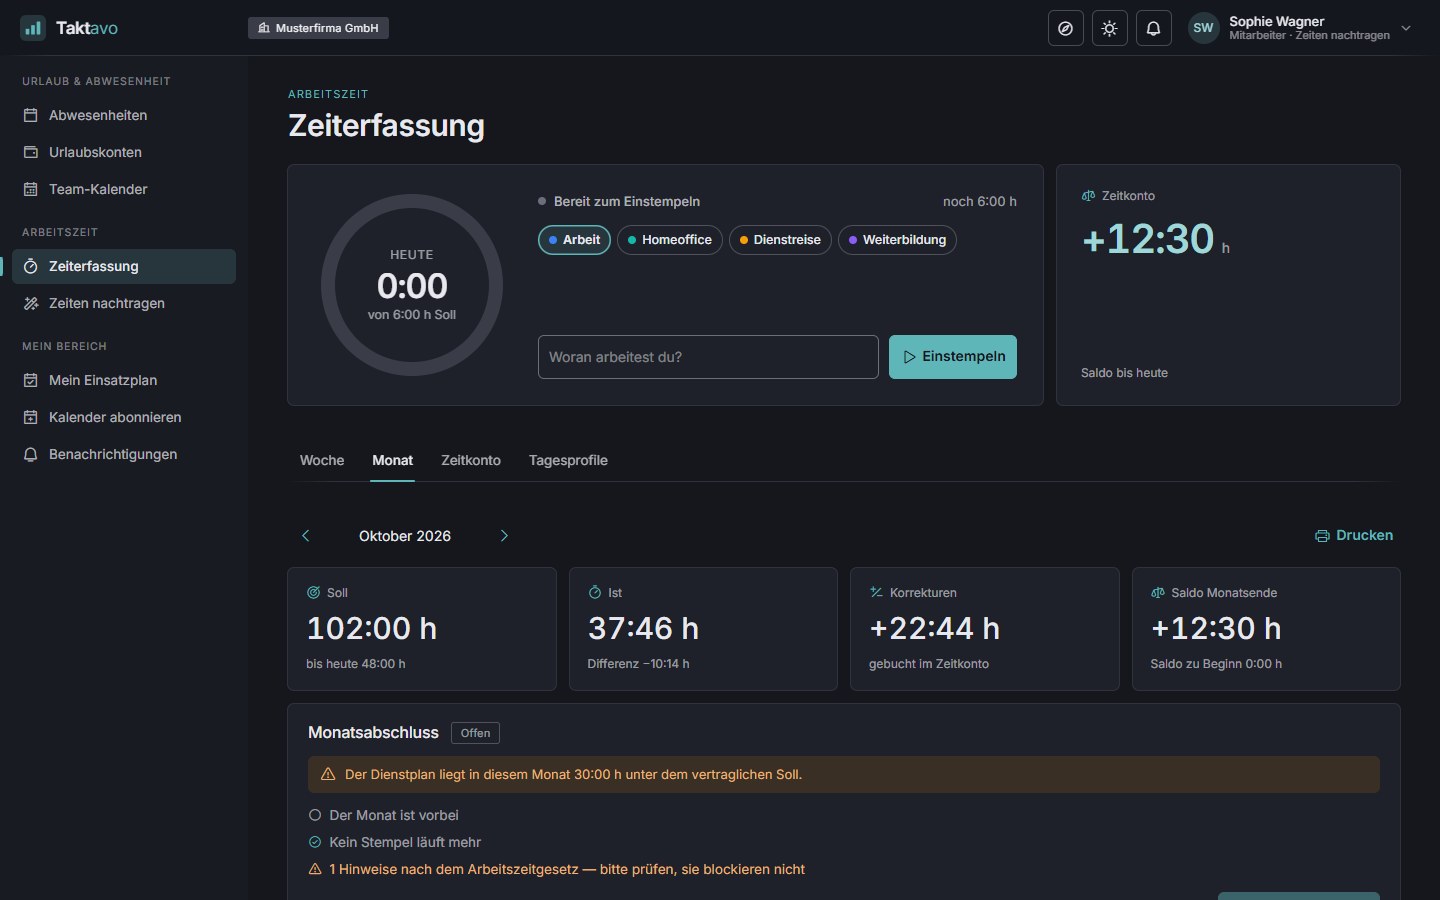
Task: Open the Zeitkonto tab
Action: pyautogui.click(x=471, y=460)
